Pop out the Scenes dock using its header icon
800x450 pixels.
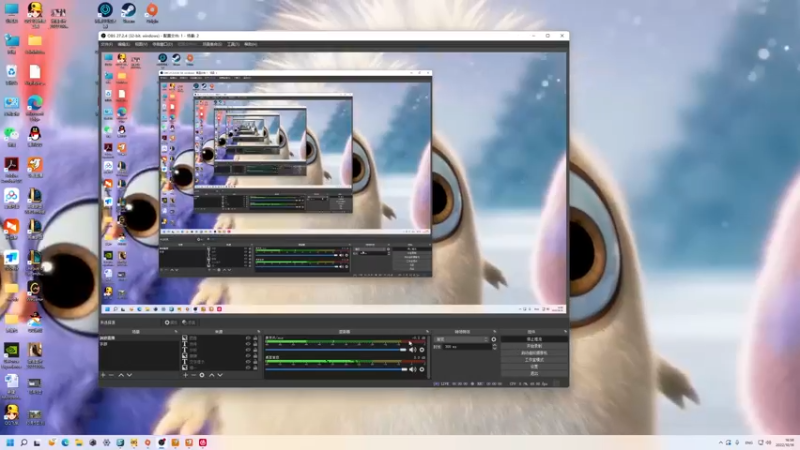(x=176, y=332)
